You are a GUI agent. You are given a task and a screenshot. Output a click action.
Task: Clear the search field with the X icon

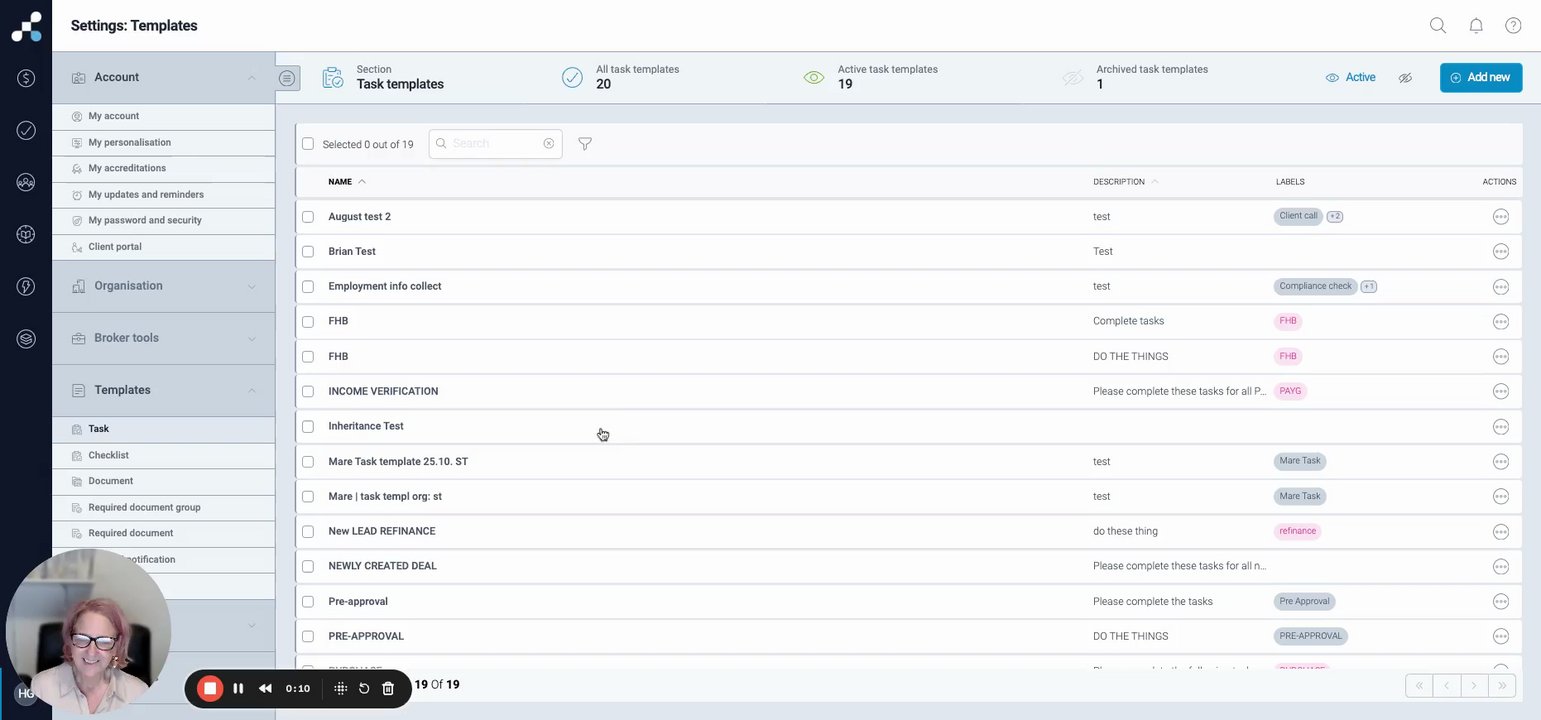[549, 143]
